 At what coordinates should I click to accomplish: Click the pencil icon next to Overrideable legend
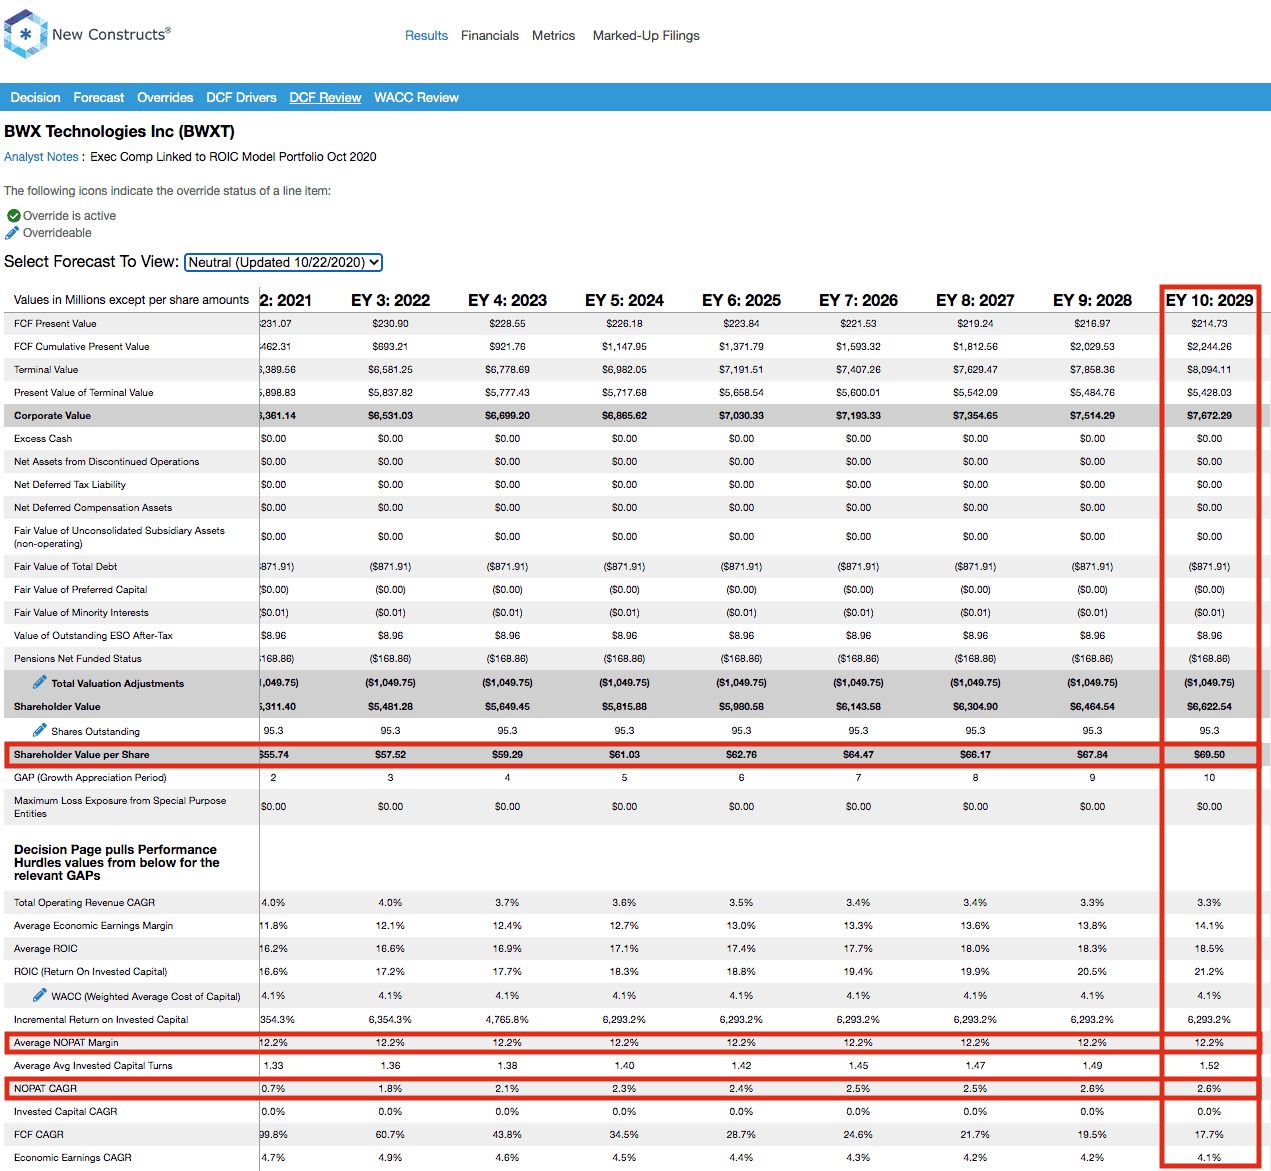12,233
